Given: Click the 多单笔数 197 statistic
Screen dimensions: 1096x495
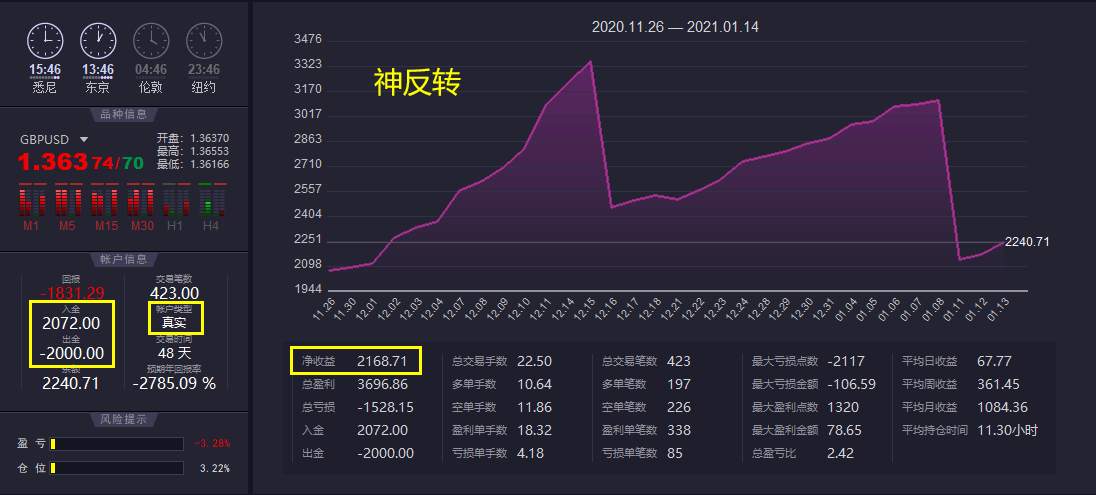Looking at the screenshot, I should tap(647, 385).
